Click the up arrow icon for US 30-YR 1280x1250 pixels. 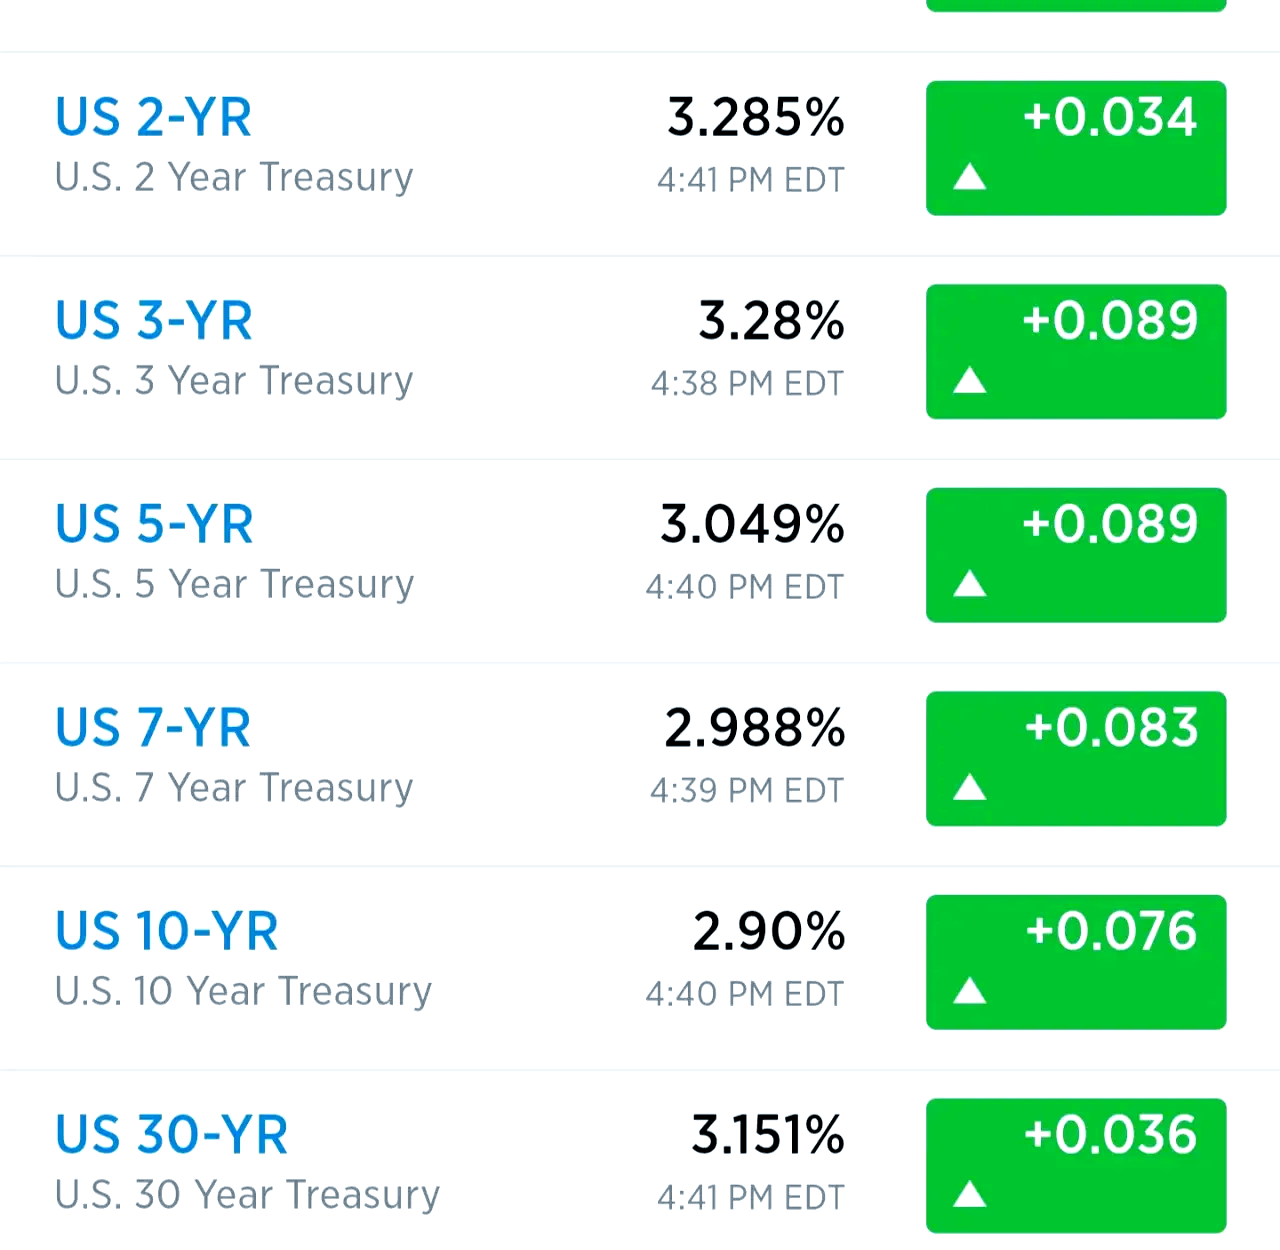coord(969,1194)
